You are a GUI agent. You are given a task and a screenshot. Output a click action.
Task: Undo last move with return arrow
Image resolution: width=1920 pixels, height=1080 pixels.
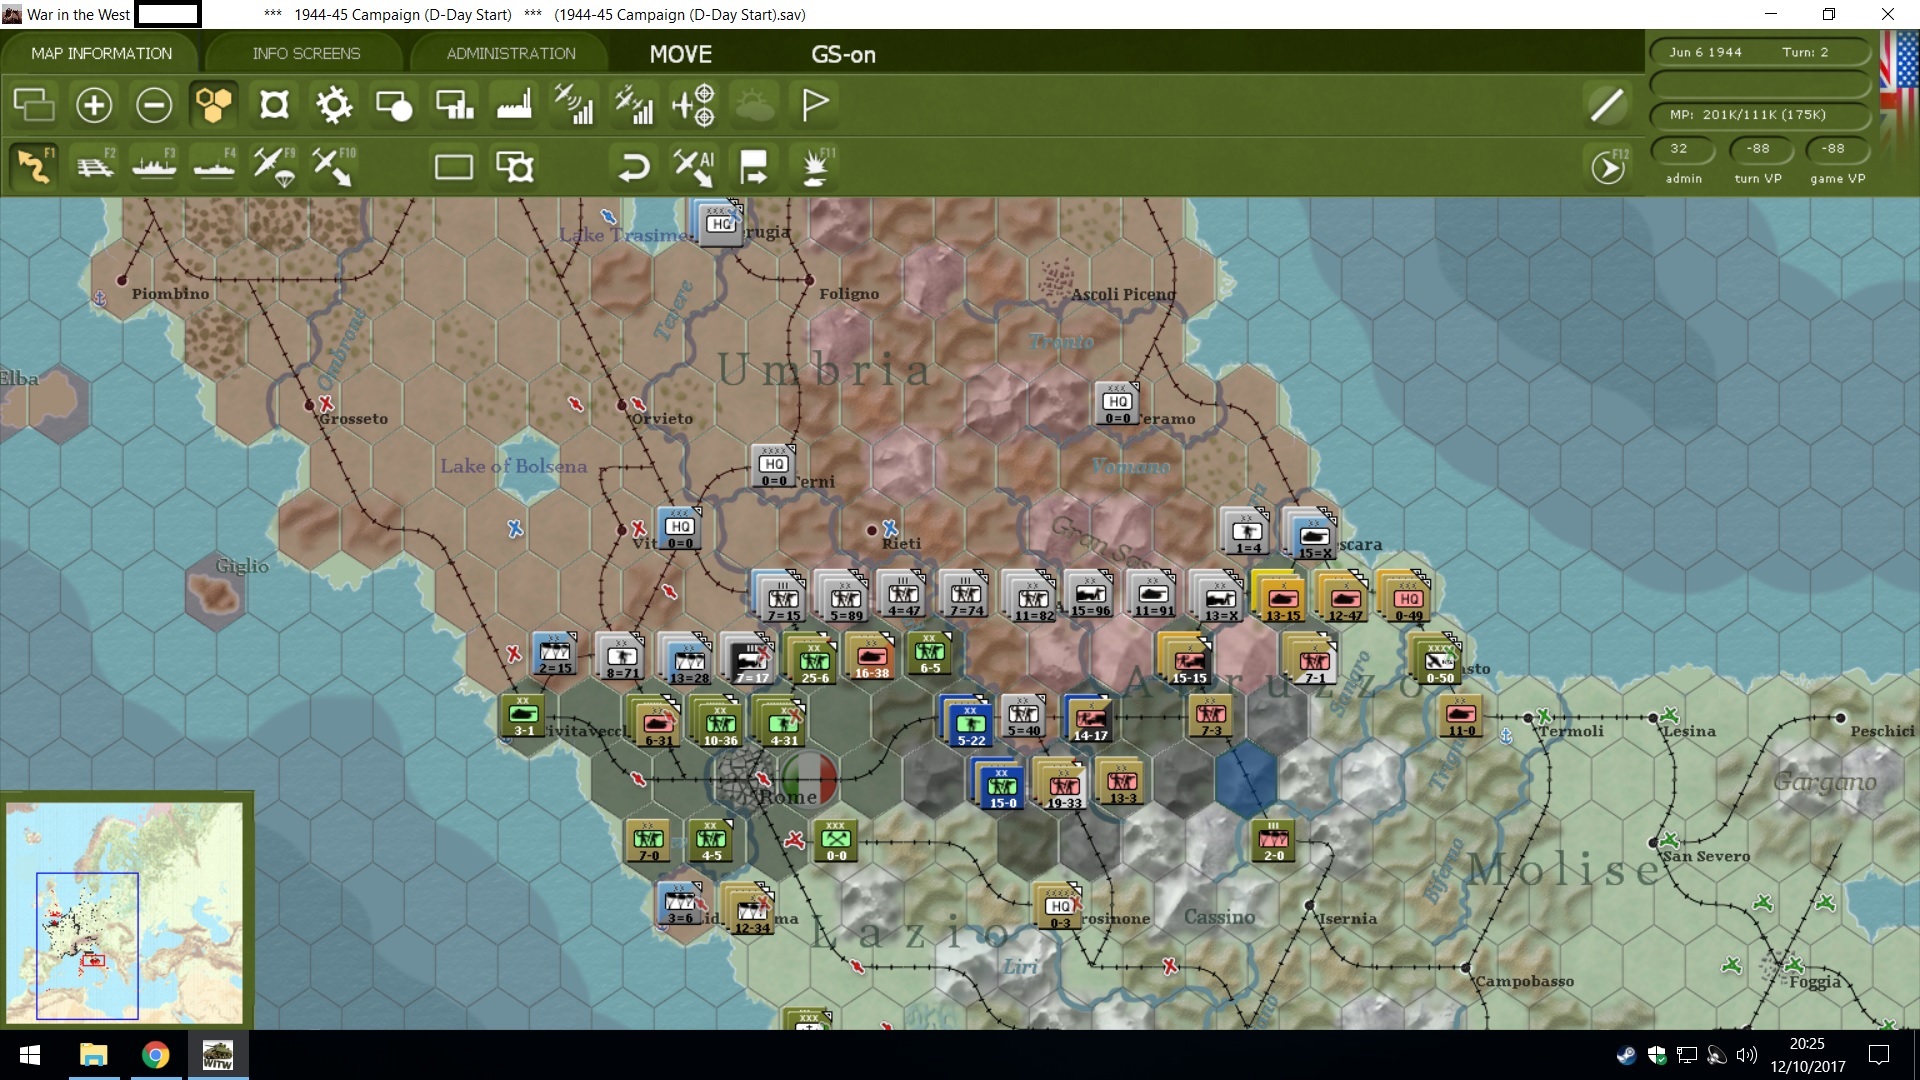(x=634, y=166)
